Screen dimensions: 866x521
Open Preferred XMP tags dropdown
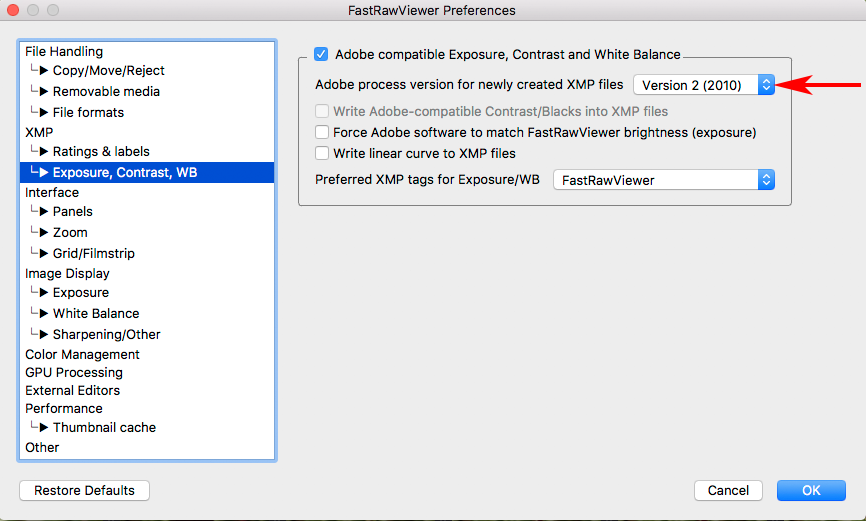[x=664, y=180]
